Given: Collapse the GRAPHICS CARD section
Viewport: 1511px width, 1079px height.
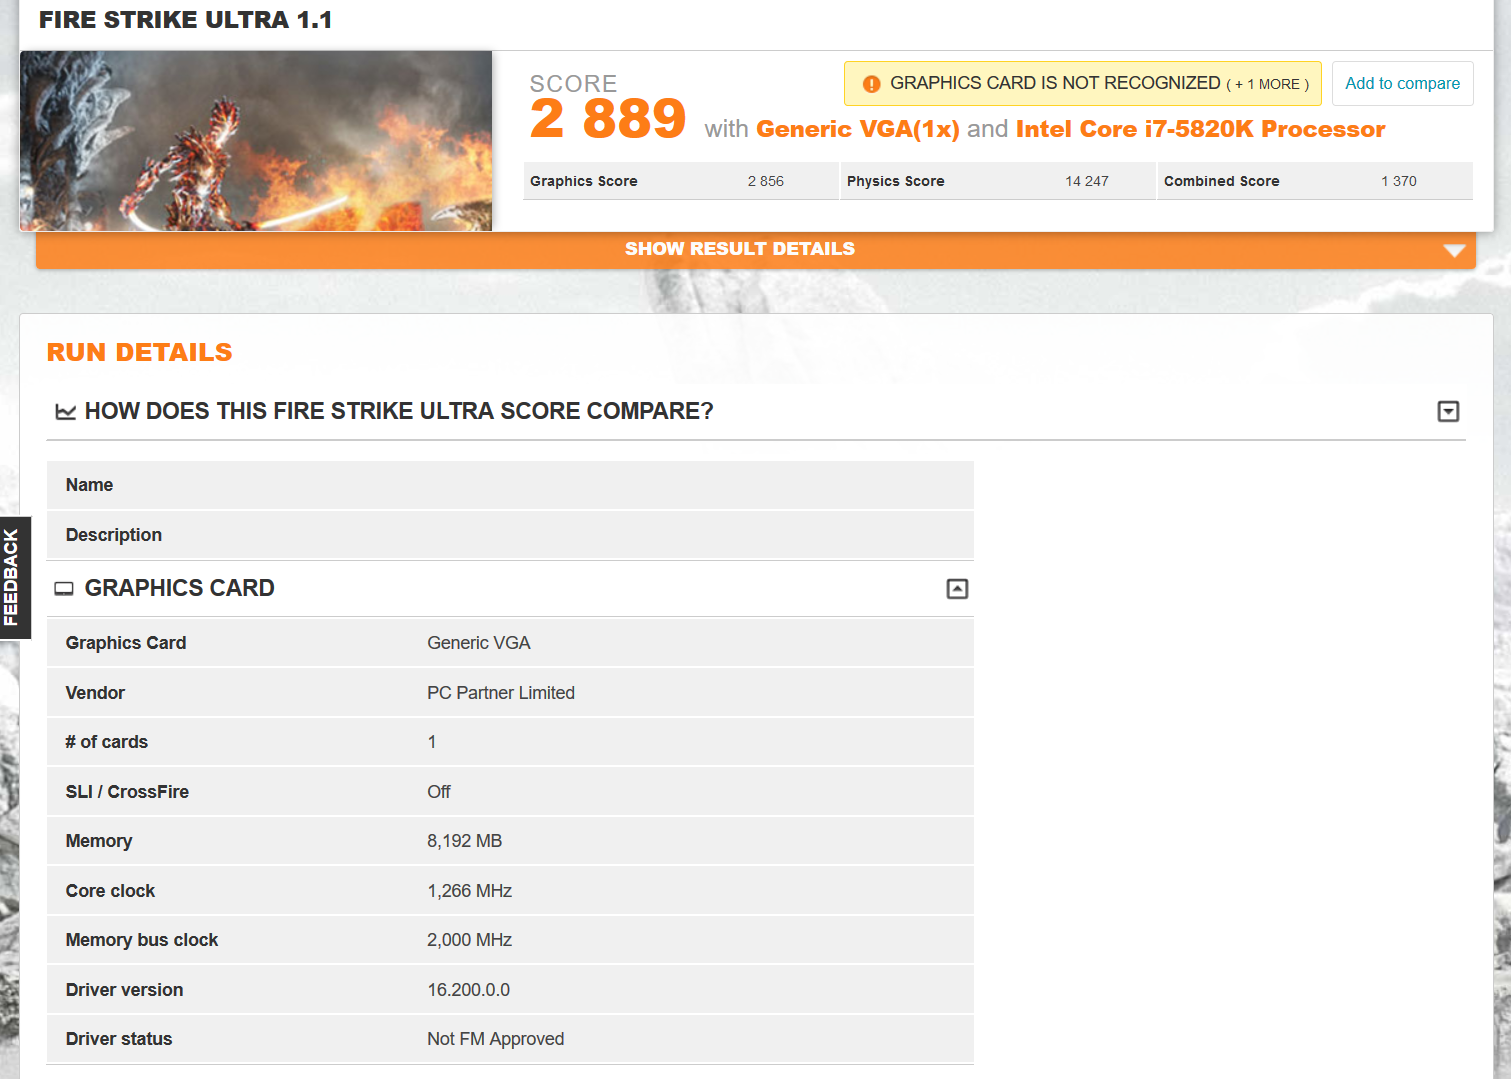Looking at the screenshot, I should [x=957, y=589].
